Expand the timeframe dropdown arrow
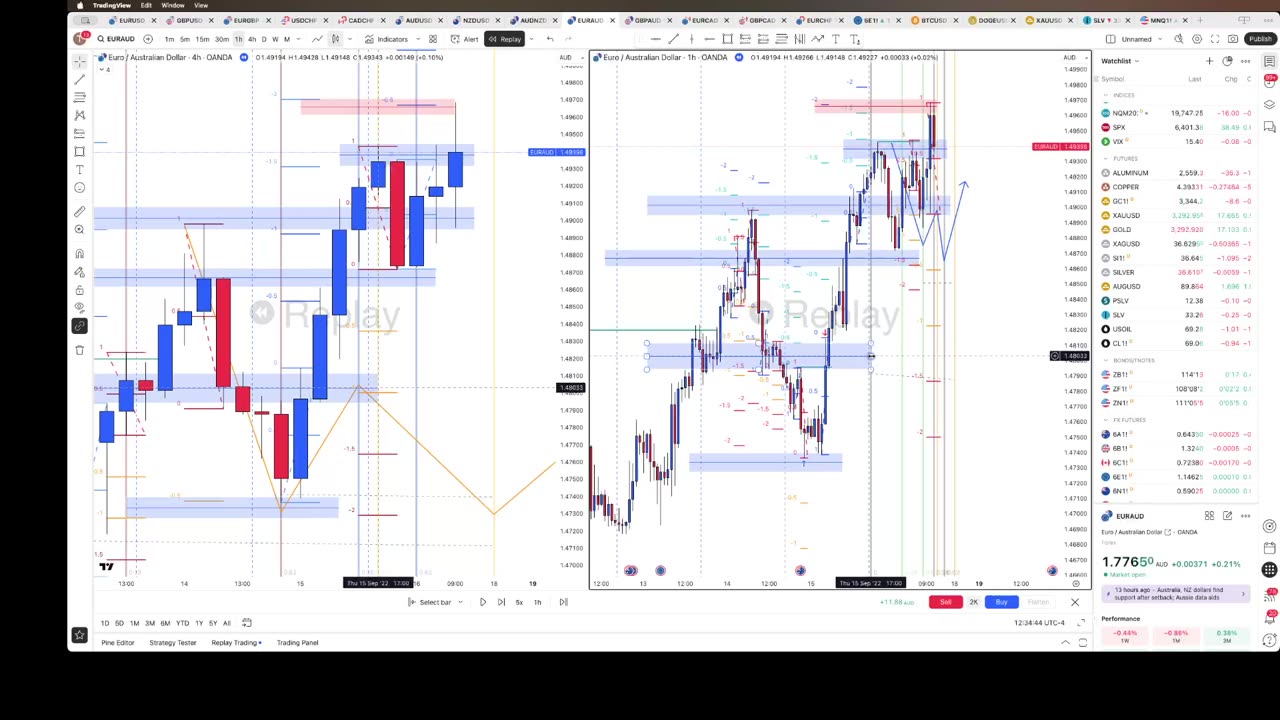1280x720 pixels. pos(297,39)
